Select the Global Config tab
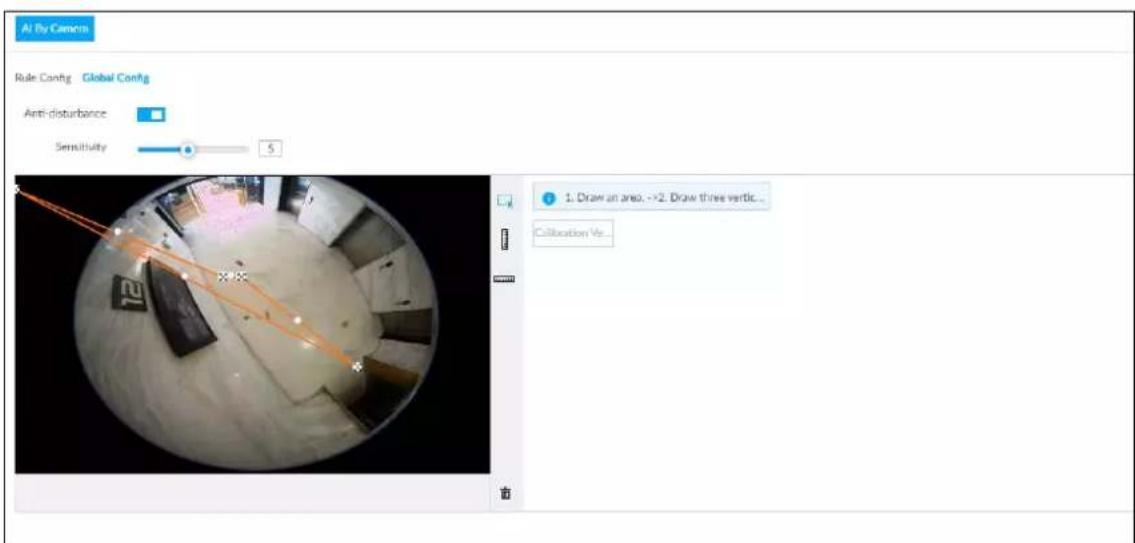Screen dimensions: 1135x543 click(116, 78)
